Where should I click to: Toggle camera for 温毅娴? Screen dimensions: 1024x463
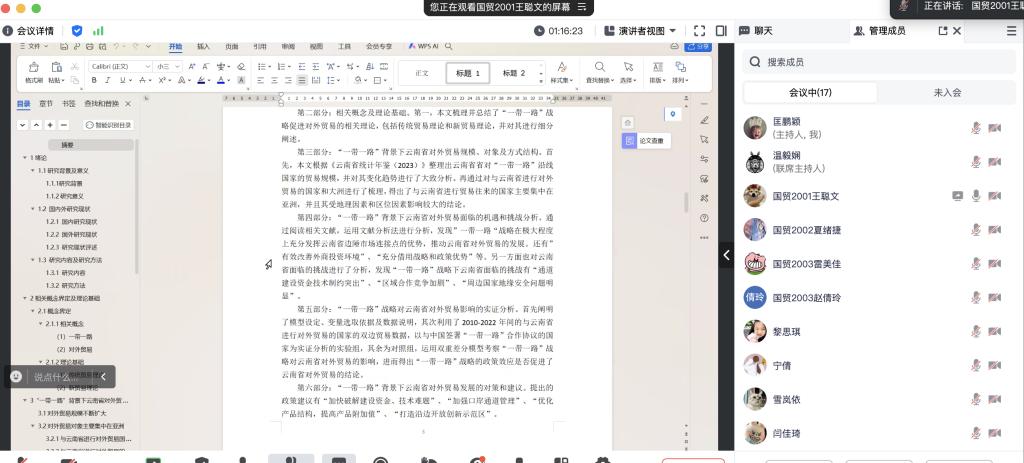(x=995, y=162)
